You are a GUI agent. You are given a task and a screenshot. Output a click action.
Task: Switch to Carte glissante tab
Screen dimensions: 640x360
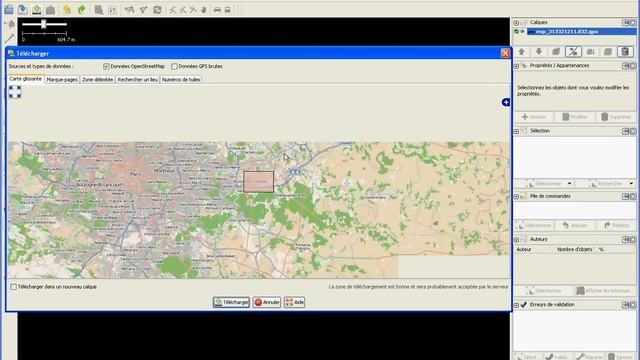click(x=25, y=79)
